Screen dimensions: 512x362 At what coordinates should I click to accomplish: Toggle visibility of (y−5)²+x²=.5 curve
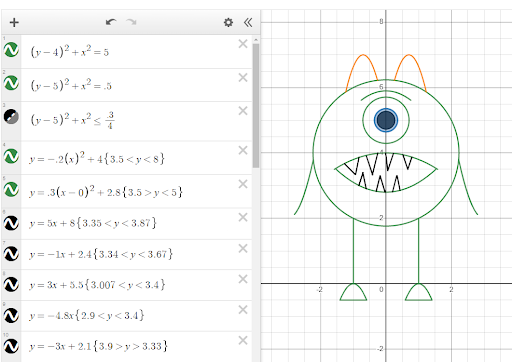(11, 83)
